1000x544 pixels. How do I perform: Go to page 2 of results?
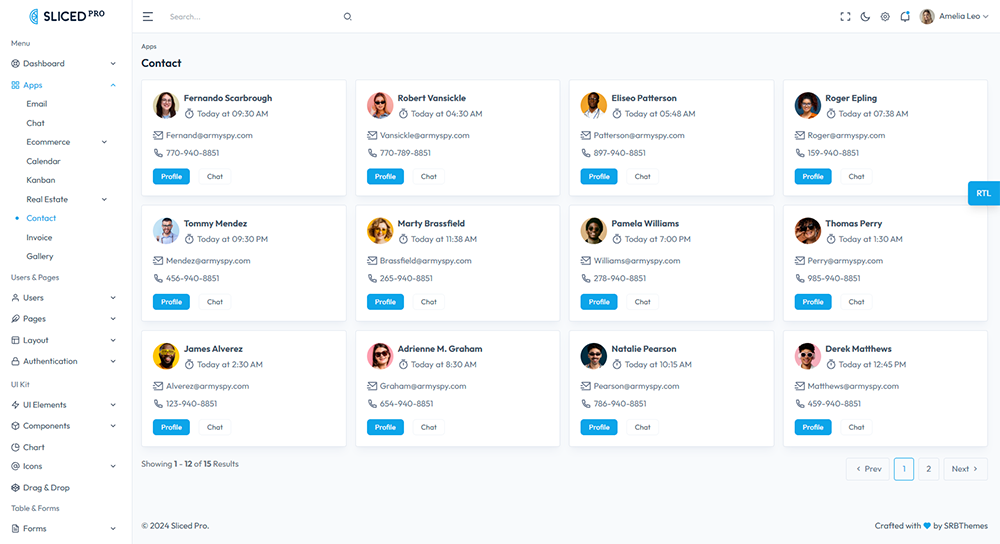tap(928, 469)
